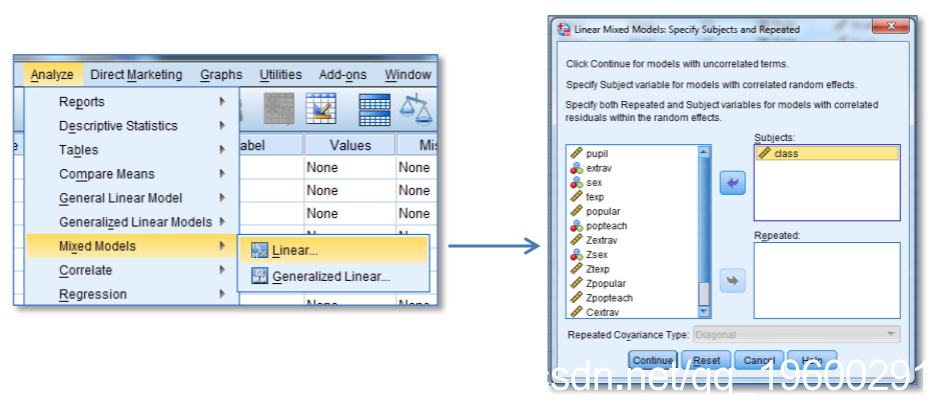Click the variable list scrollbar thumb
The image size is (937, 408).
(x=705, y=293)
